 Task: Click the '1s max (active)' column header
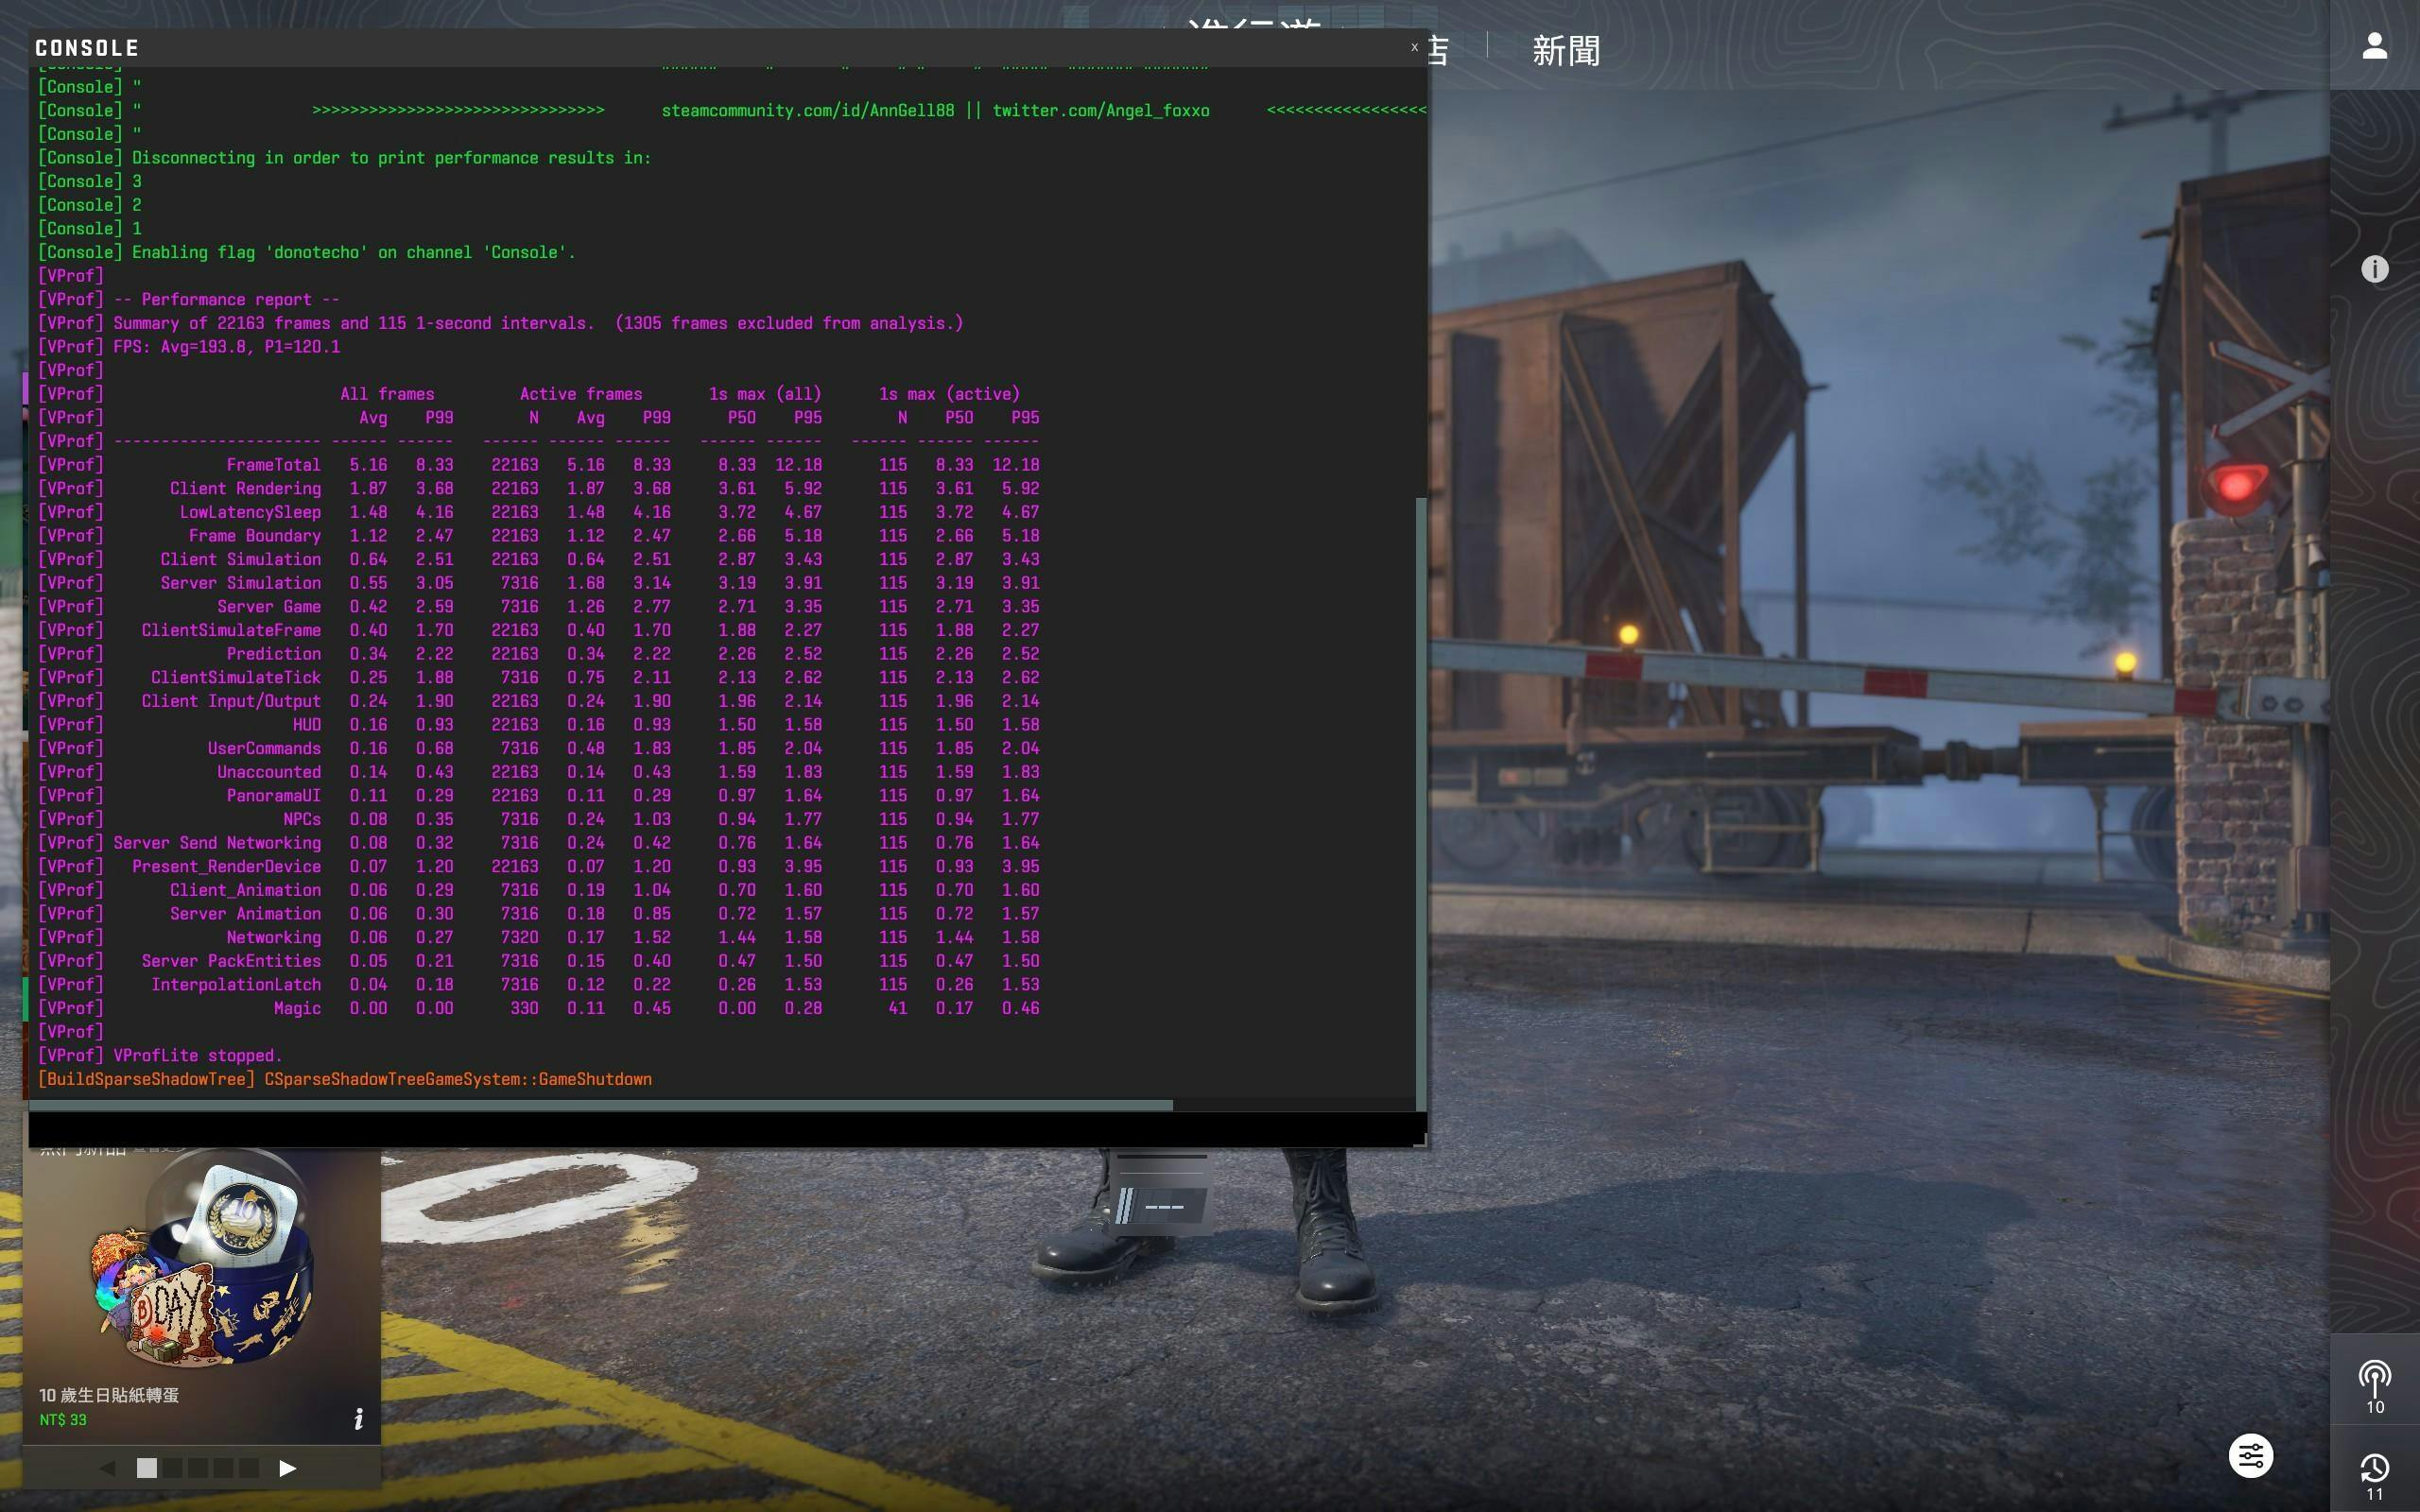coord(950,394)
